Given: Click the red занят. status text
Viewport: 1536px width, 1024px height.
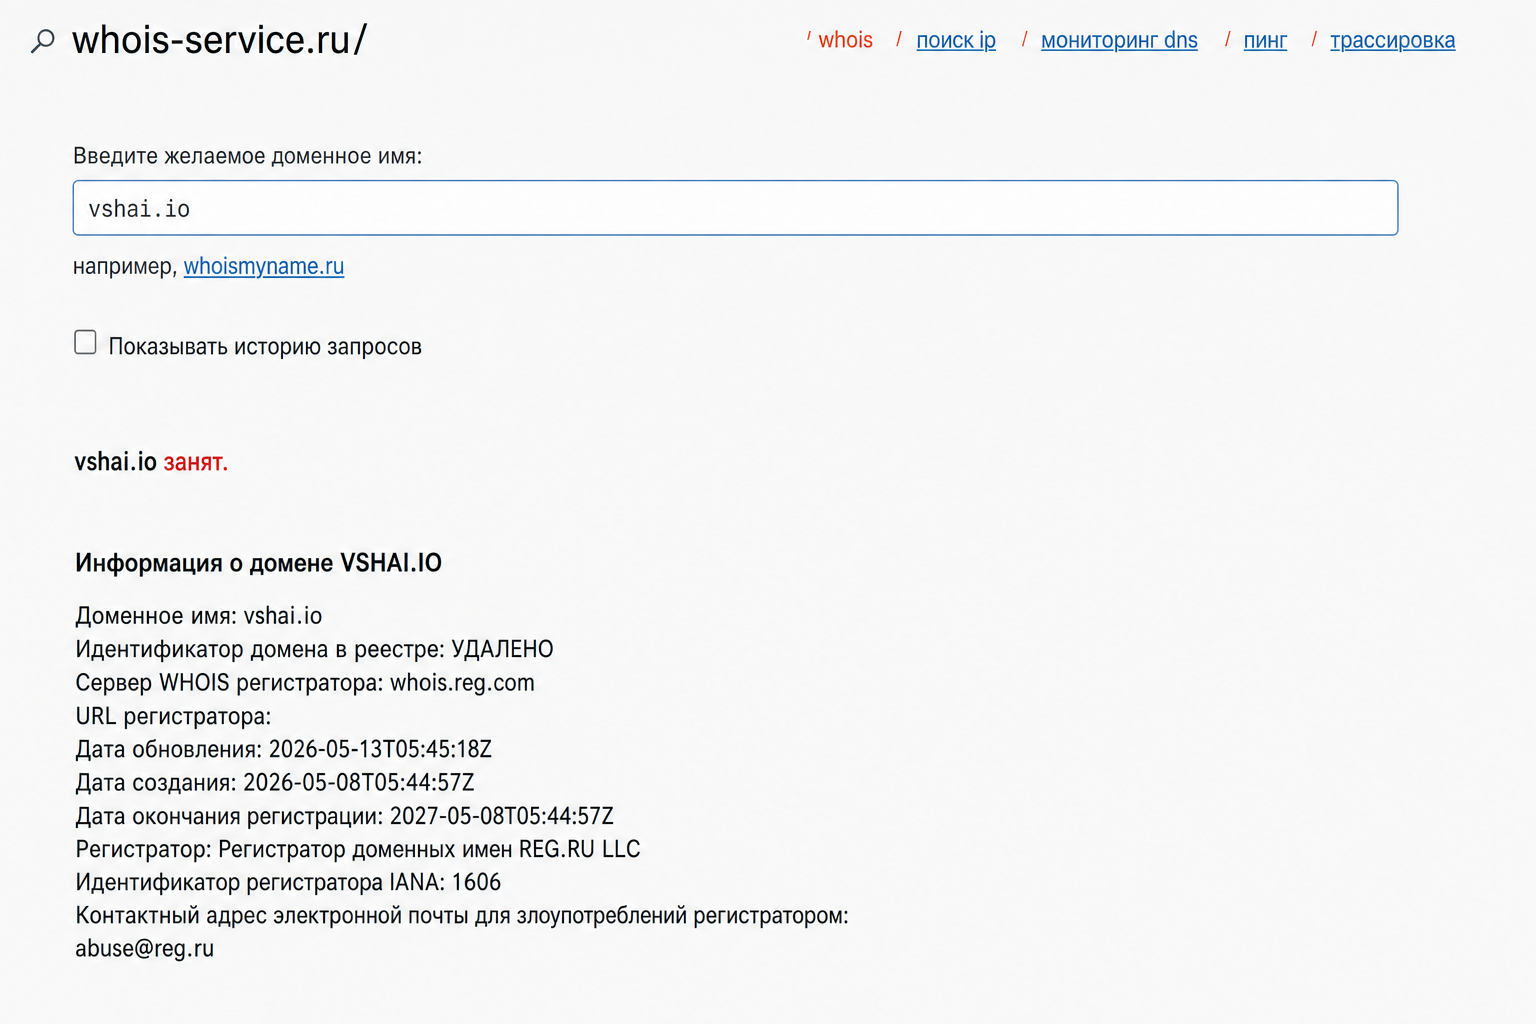Looking at the screenshot, I should [x=196, y=462].
